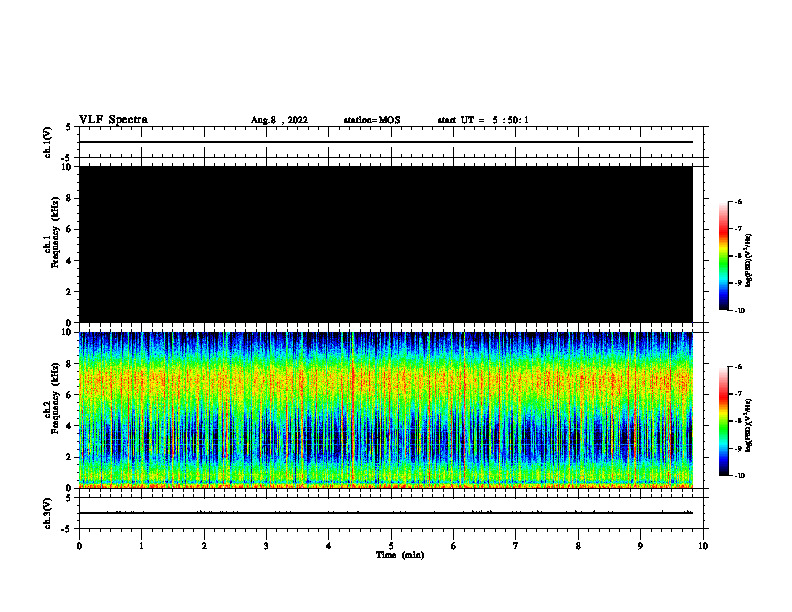
Task: Select the start UT = 5:50:1 text
Action: [x=483, y=120]
